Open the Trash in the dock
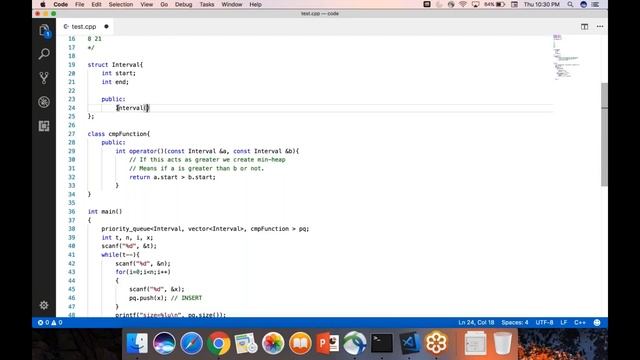Image resolution: width=640 pixels, height=360 pixels. pos(502,343)
